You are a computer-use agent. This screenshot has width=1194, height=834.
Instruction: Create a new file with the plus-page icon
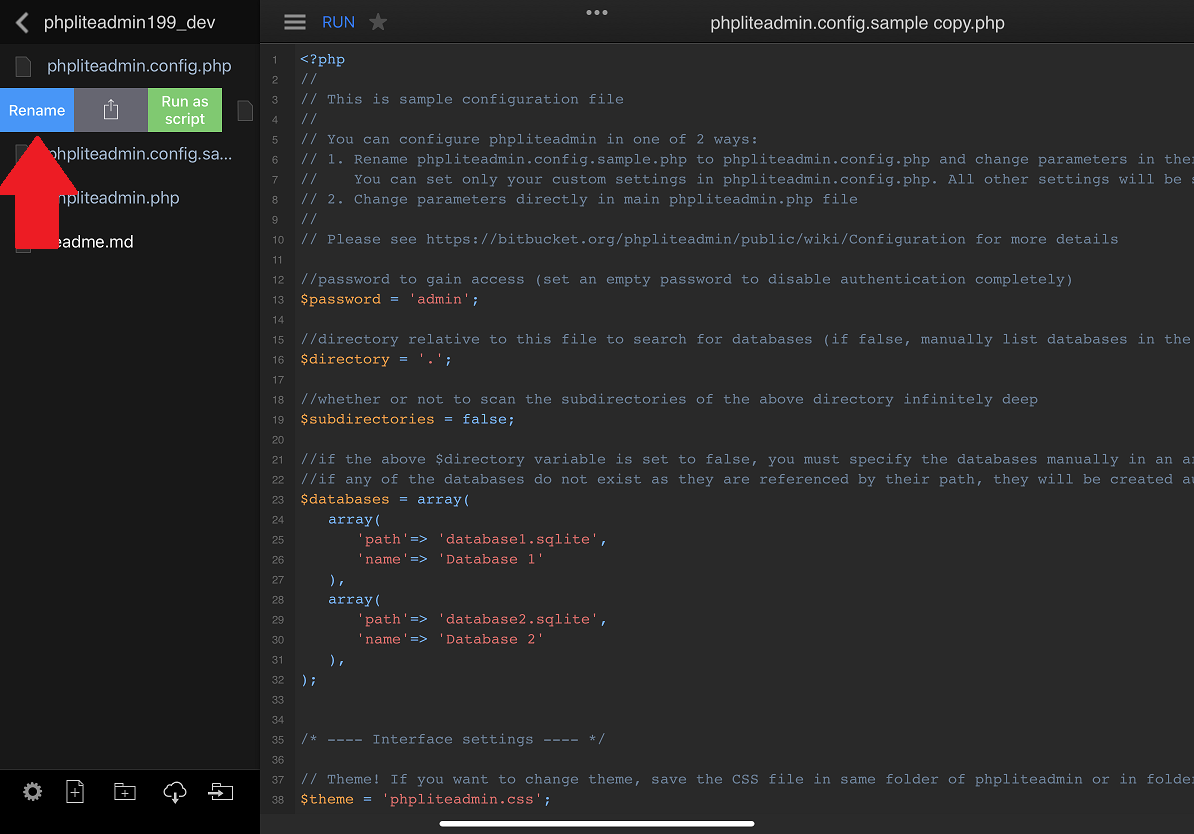(75, 792)
